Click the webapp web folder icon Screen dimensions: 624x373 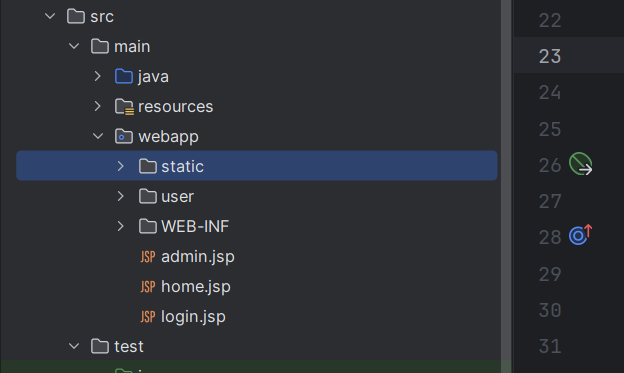coord(124,137)
